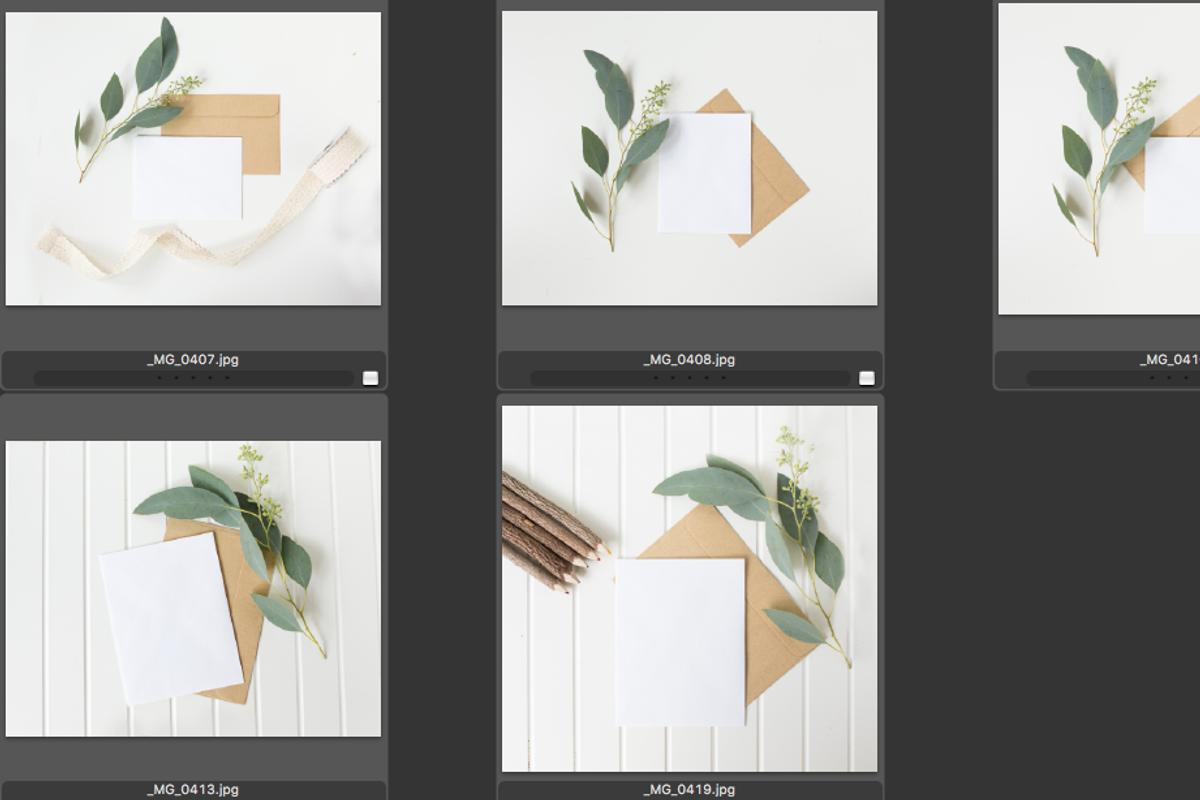Select the _MG_0407.jpg thumbnail with lace ribbon
This screenshot has height=800, width=1200.
193,159
